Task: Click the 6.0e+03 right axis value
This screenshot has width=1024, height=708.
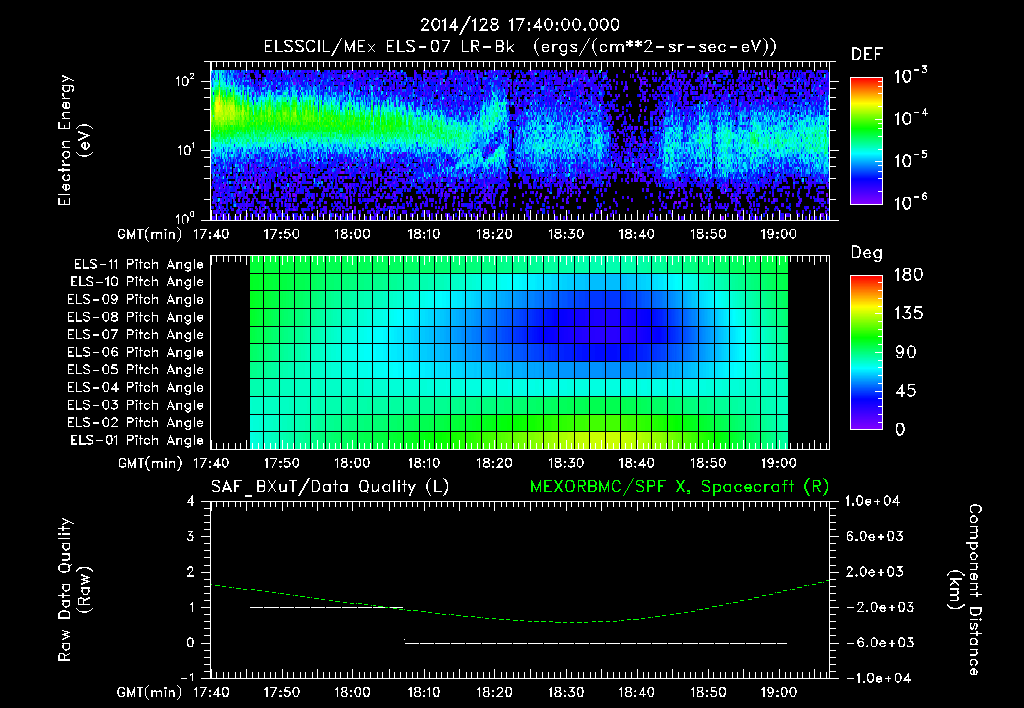Action: coord(875,536)
